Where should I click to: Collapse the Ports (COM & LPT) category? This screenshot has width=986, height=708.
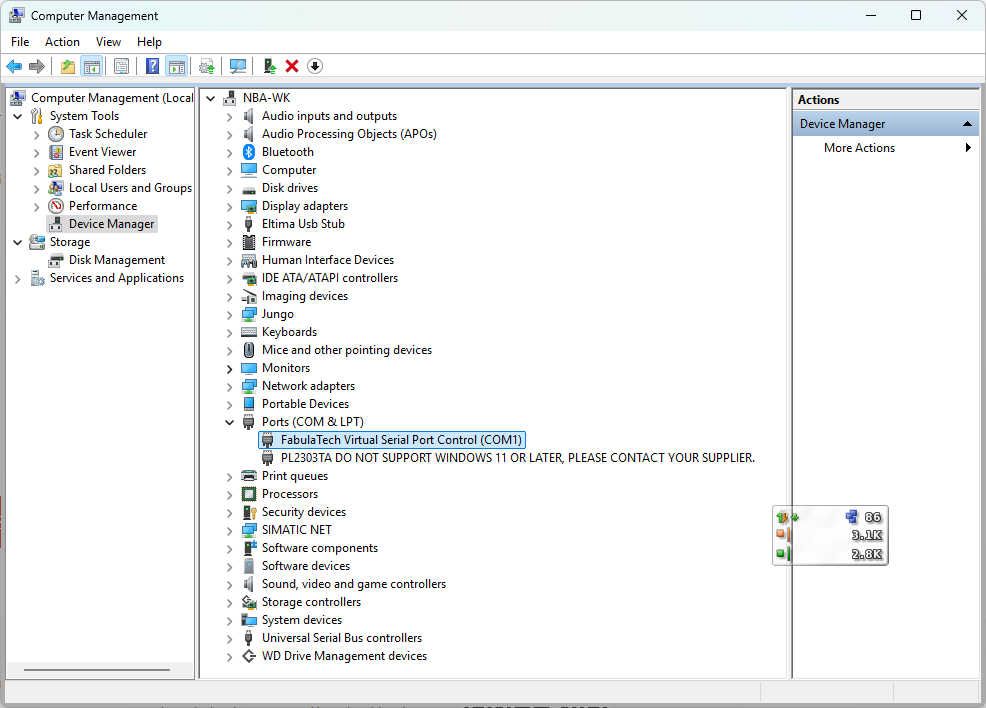point(230,423)
